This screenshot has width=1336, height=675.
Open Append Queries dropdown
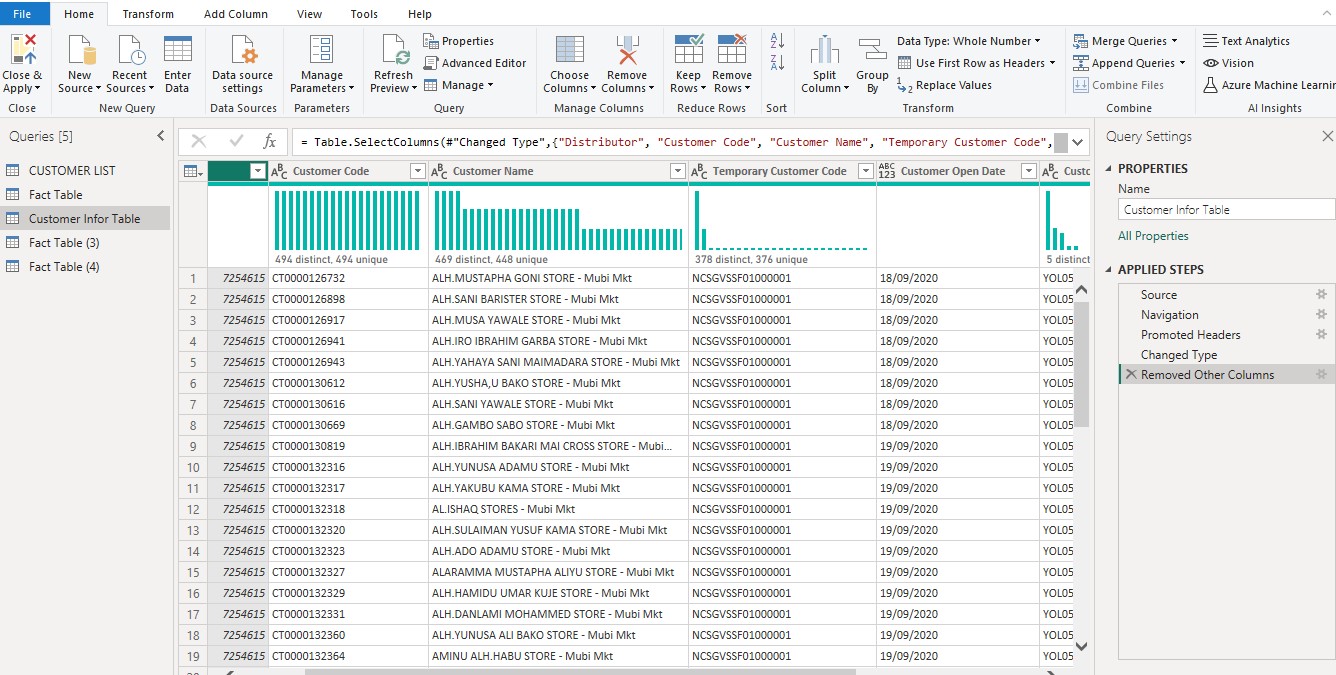click(x=1129, y=63)
